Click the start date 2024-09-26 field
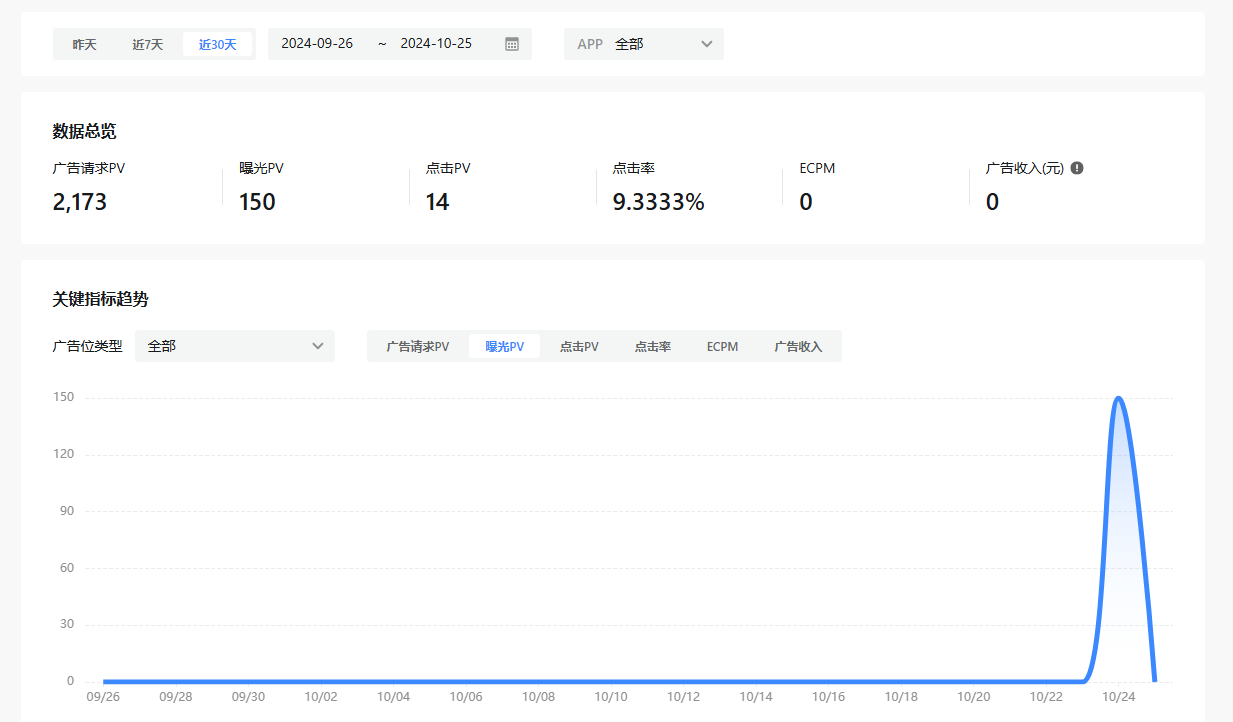The image size is (1233, 722). 317,44
